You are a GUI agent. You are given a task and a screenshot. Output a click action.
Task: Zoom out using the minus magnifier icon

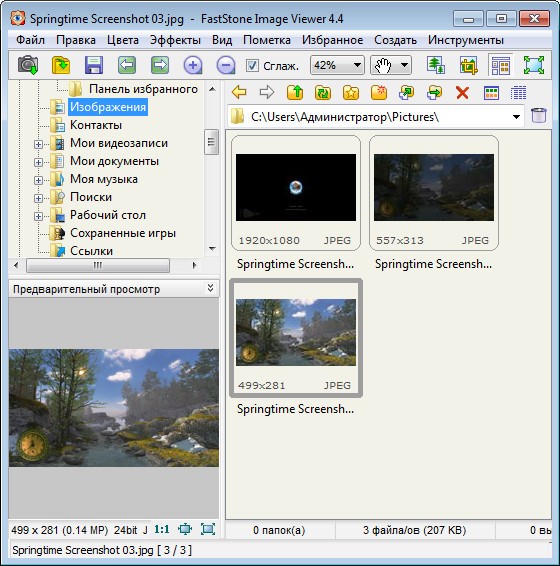pos(226,65)
